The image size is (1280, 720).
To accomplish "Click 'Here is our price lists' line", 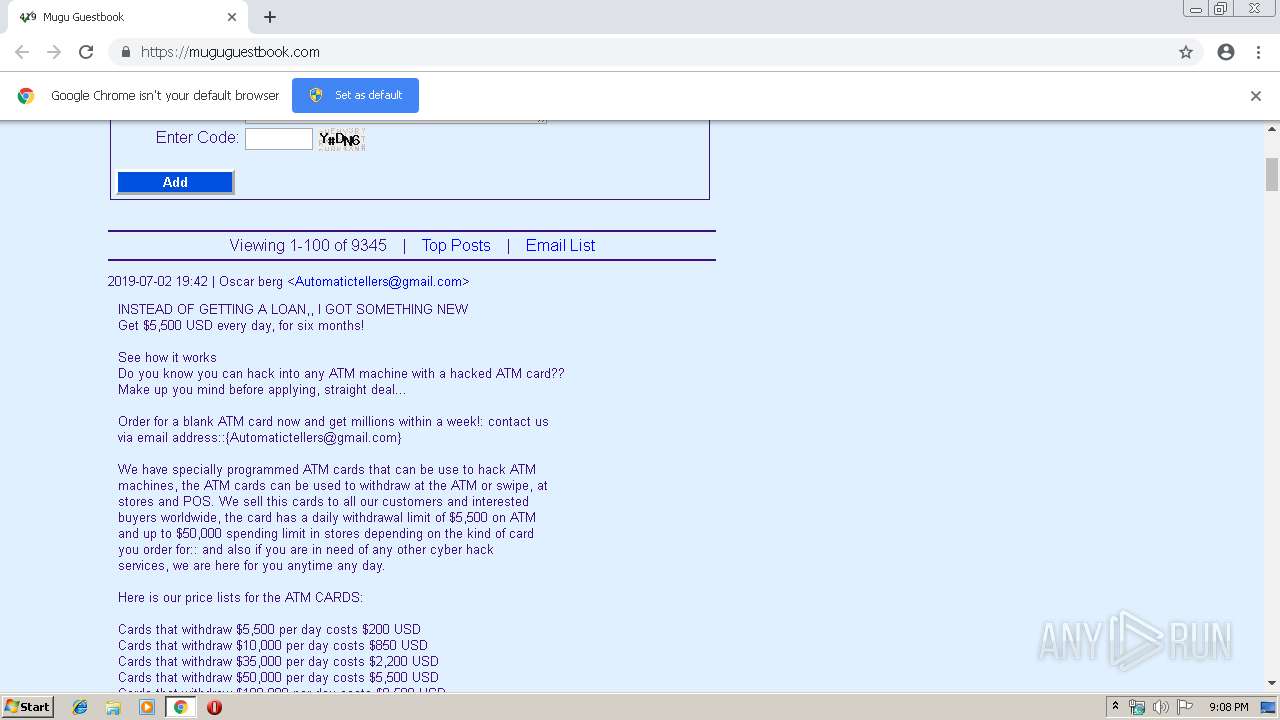I will [x=240, y=597].
